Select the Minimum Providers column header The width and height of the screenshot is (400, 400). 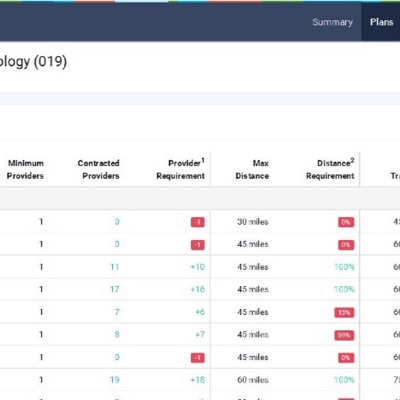(x=26, y=169)
